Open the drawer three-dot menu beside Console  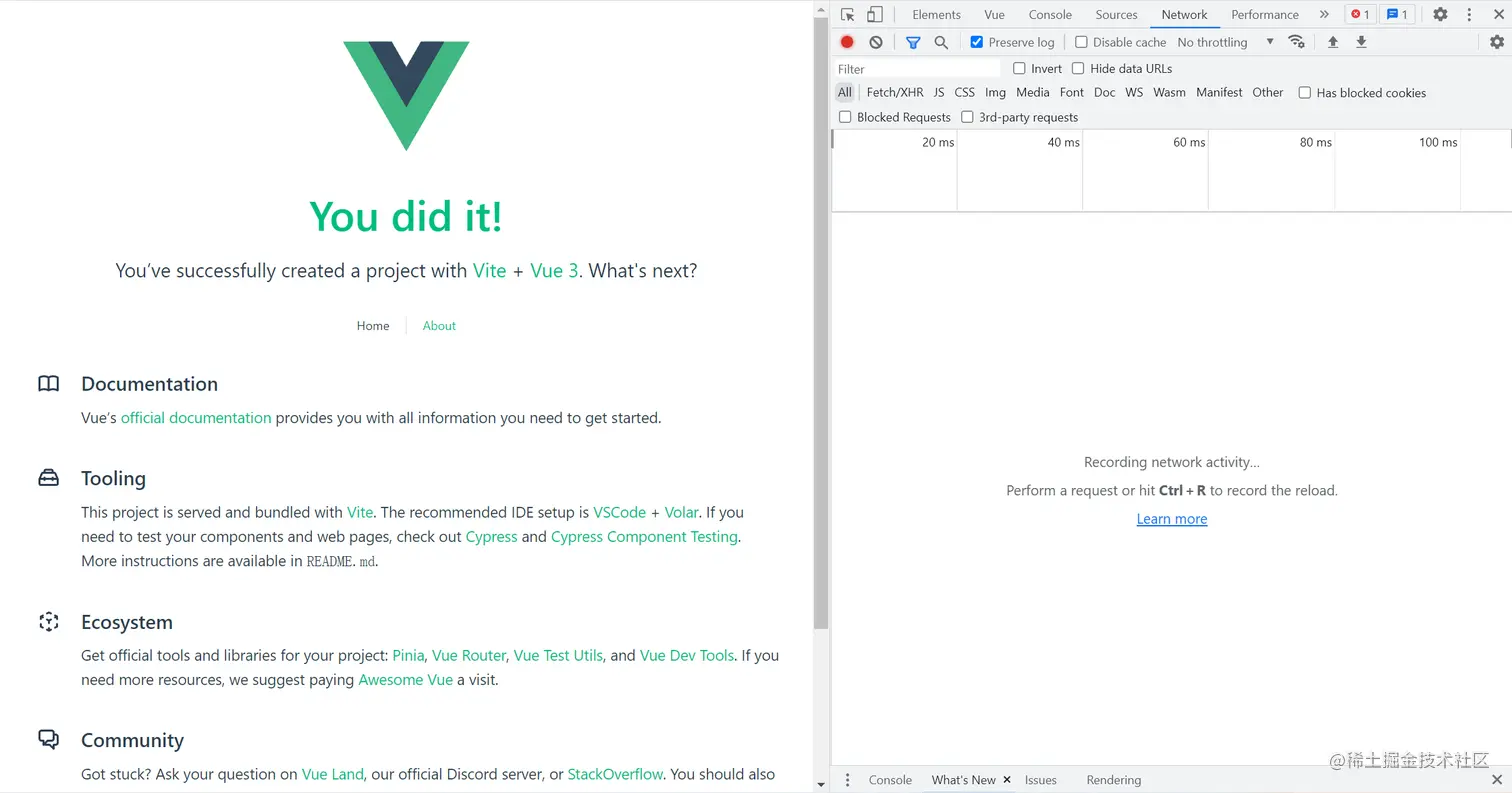(848, 780)
